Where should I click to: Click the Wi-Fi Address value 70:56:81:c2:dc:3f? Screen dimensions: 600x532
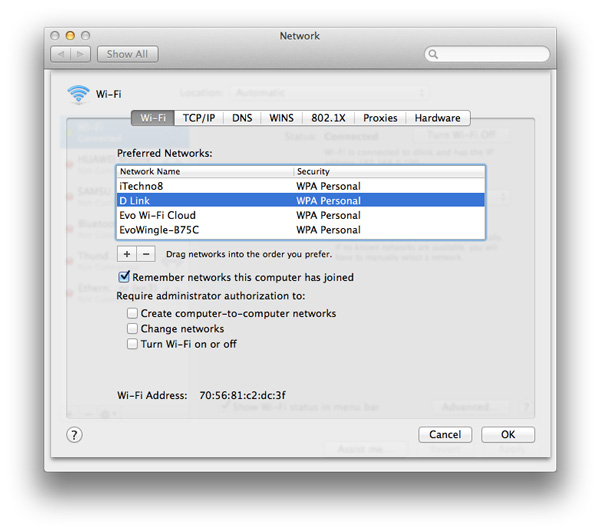coord(242,395)
